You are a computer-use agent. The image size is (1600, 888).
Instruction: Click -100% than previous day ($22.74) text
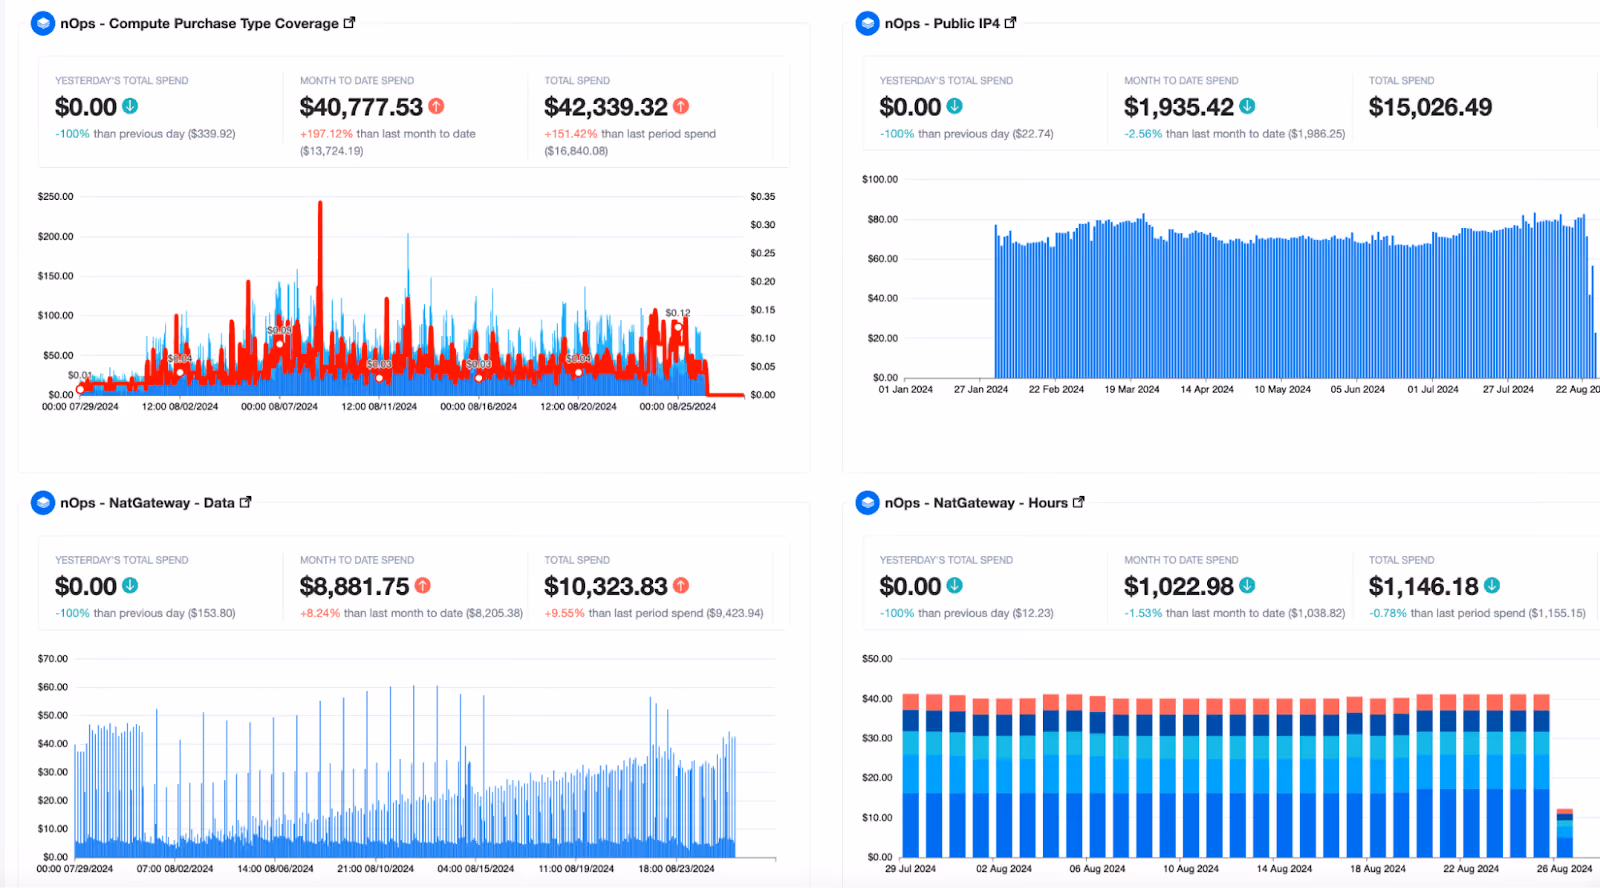coord(966,134)
